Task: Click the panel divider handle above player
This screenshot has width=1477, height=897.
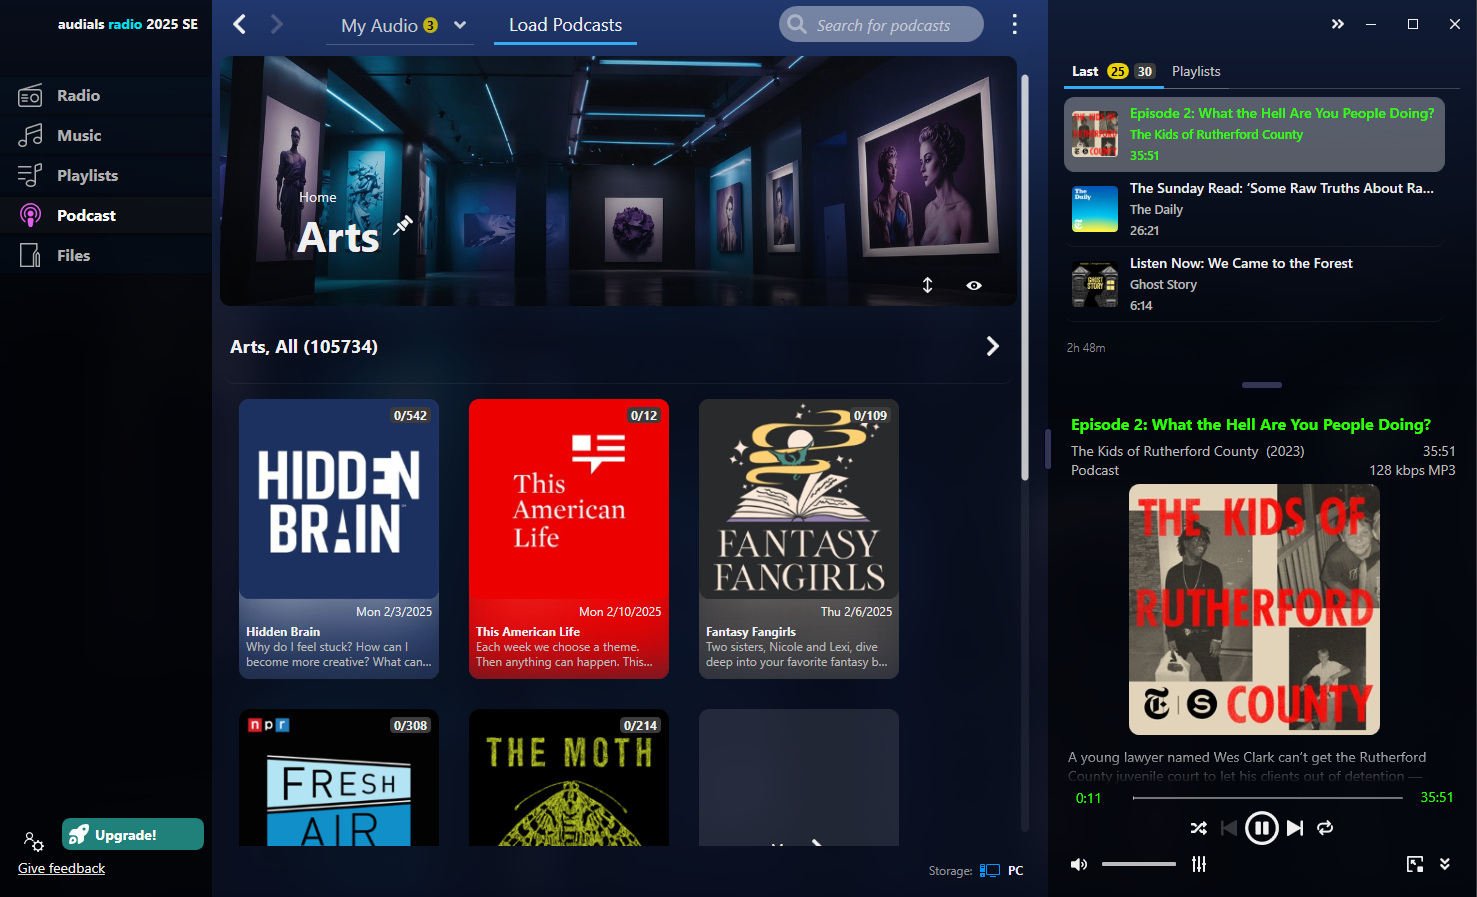Action: pyautogui.click(x=1262, y=385)
